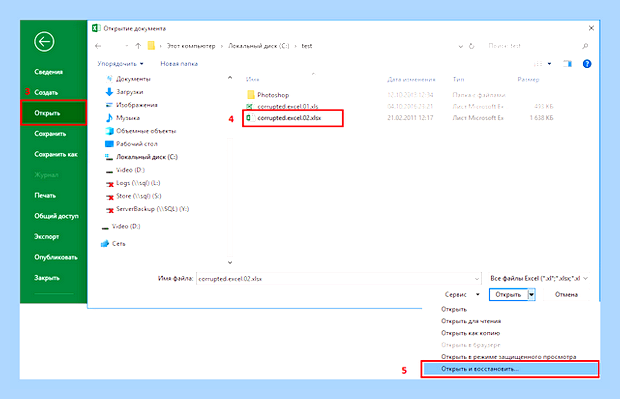
Task: Click Этот компьютер in breadcrumb path
Action: pos(191,46)
